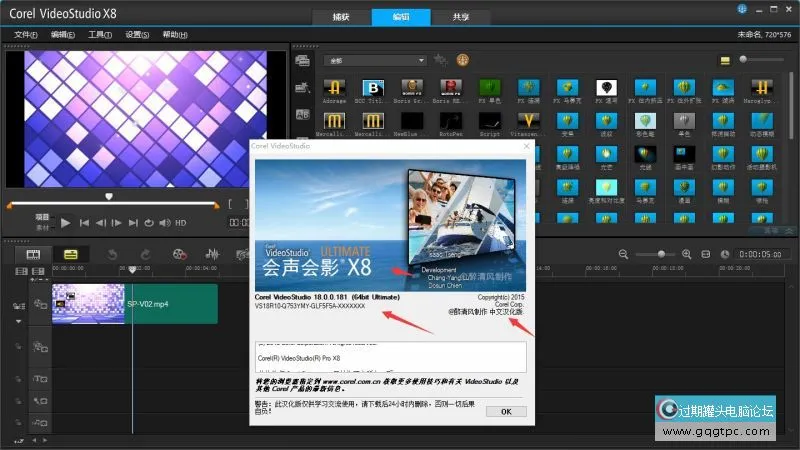
Task: Select the BCC Title filter
Action: click(x=373, y=88)
